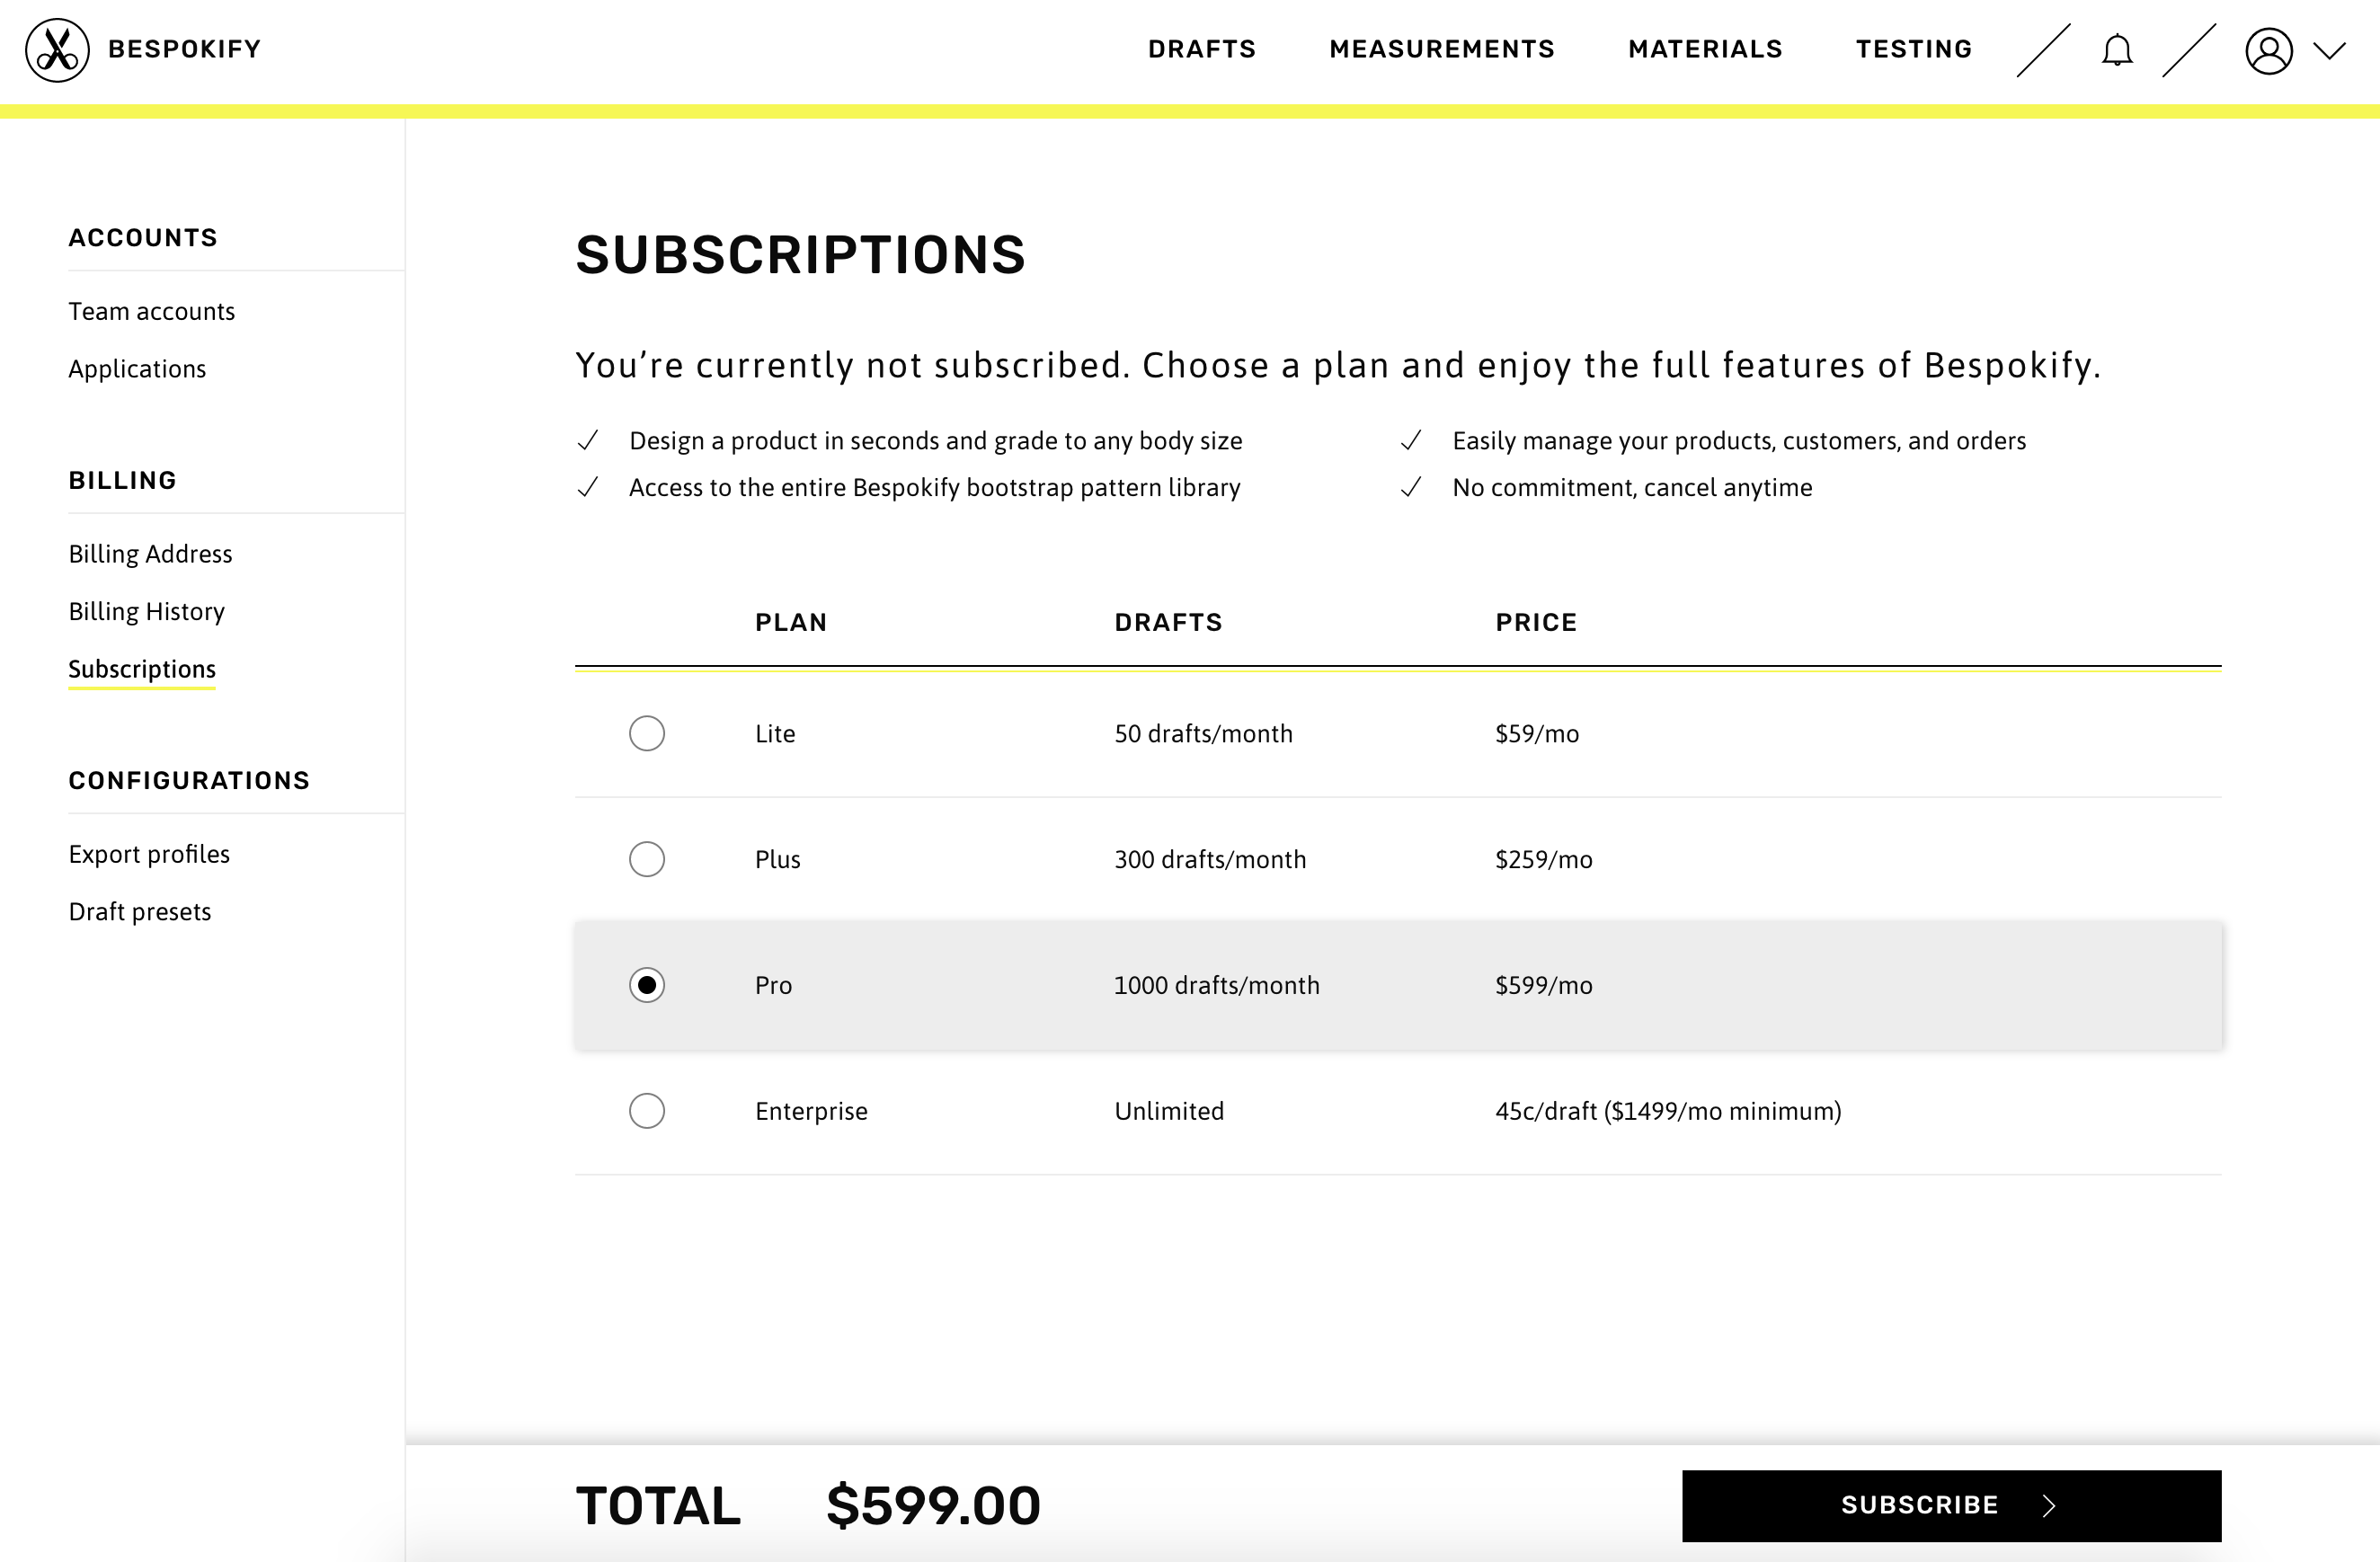The width and height of the screenshot is (2380, 1562).
Task: Navigate to TESTING section
Action: pos(1913,49)
